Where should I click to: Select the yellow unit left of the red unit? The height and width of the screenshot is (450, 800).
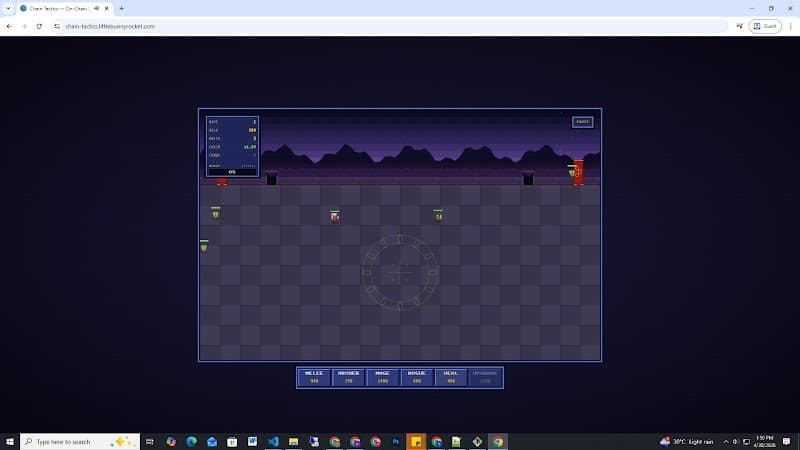click(x=215, y=213)
